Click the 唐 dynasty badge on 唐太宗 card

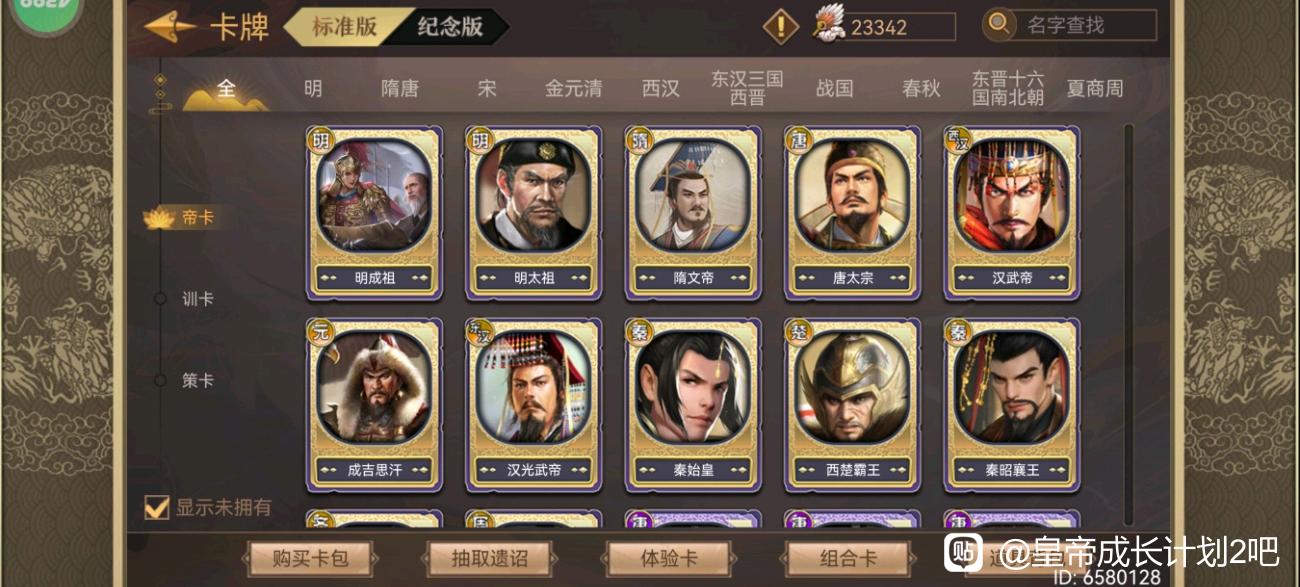799,140
